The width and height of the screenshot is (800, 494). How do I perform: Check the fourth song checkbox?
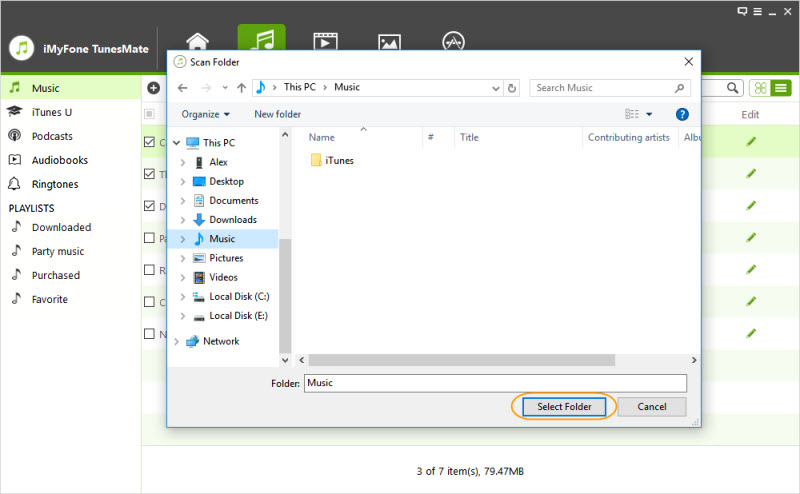tap(149, 238)
